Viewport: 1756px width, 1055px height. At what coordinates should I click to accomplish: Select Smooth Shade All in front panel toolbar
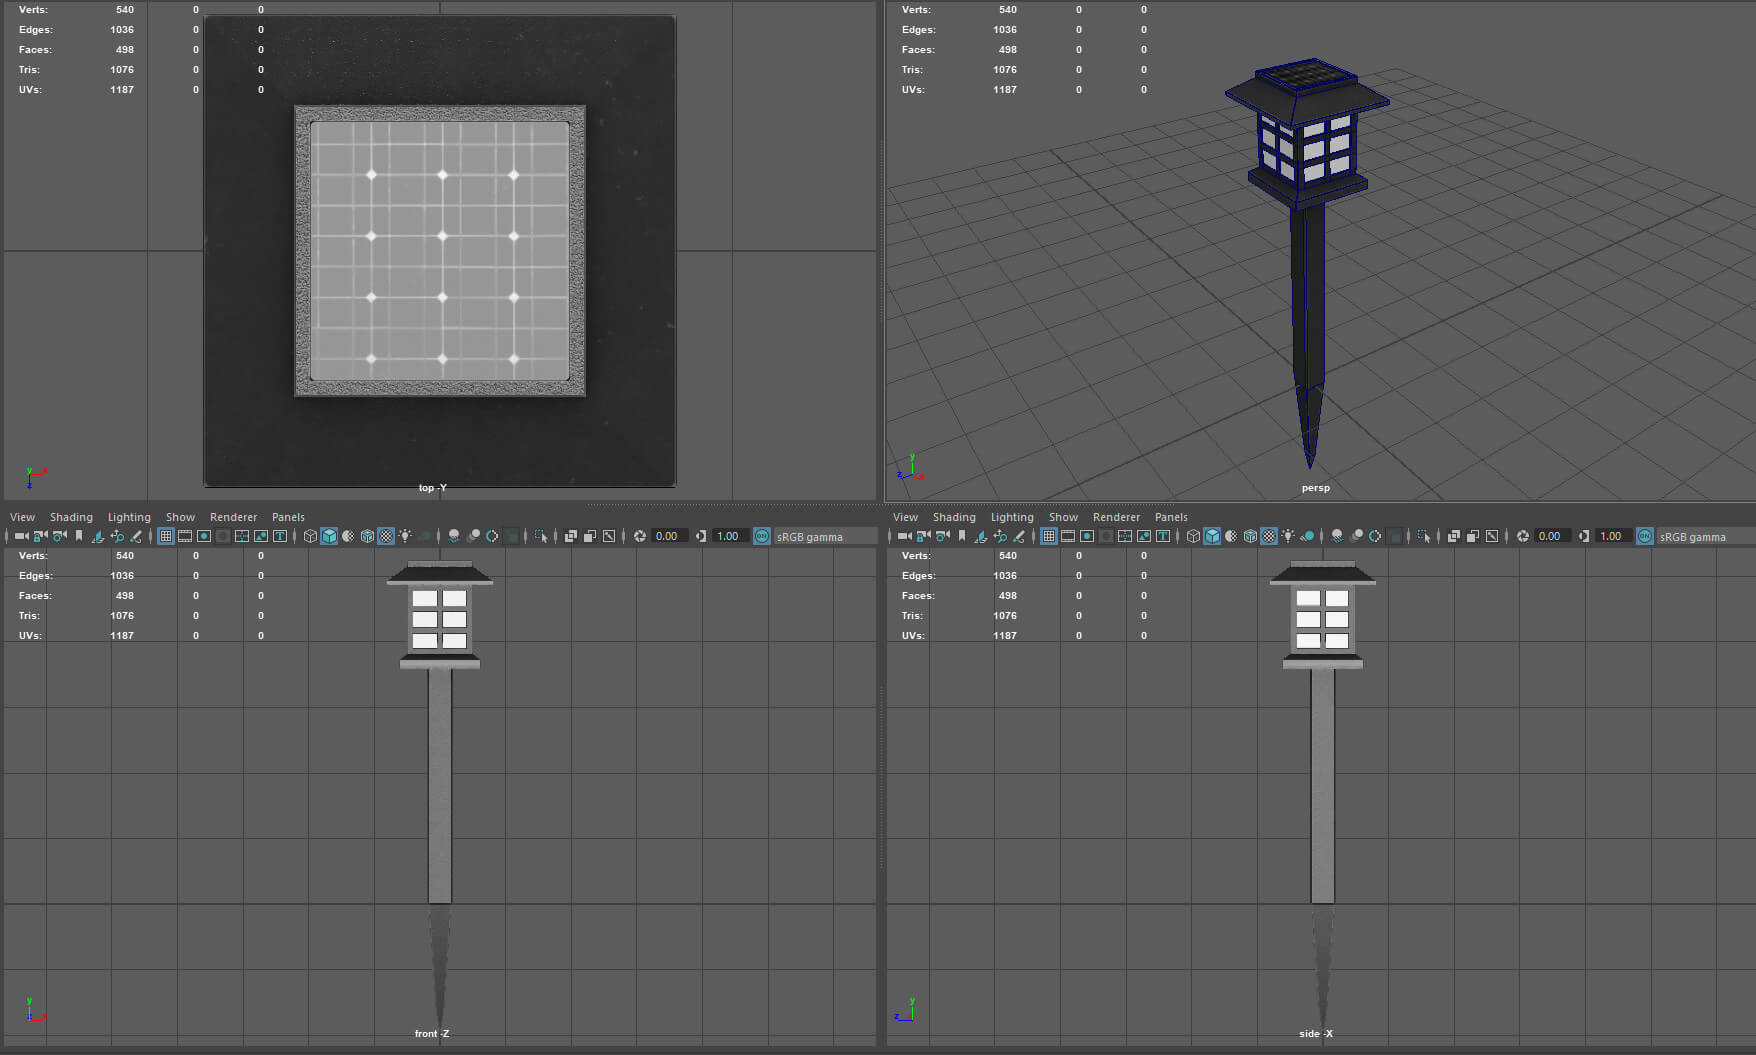click(329, 536)
